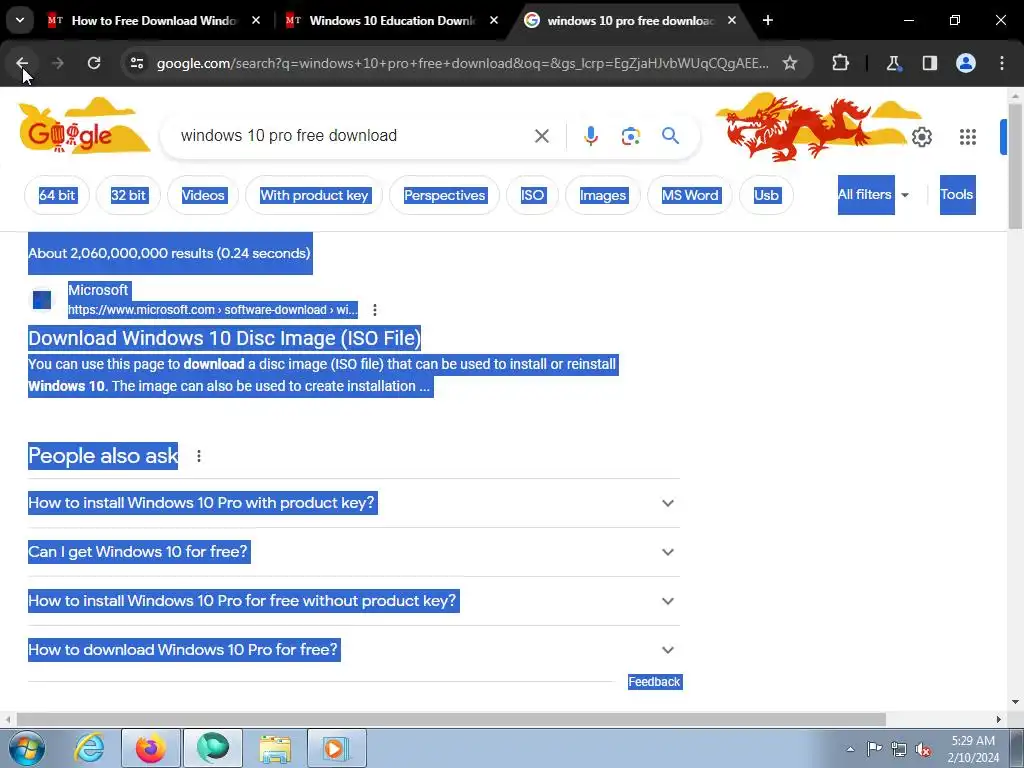
Task: Open a new tab with the plus button
Action: (x=768, y=20)
